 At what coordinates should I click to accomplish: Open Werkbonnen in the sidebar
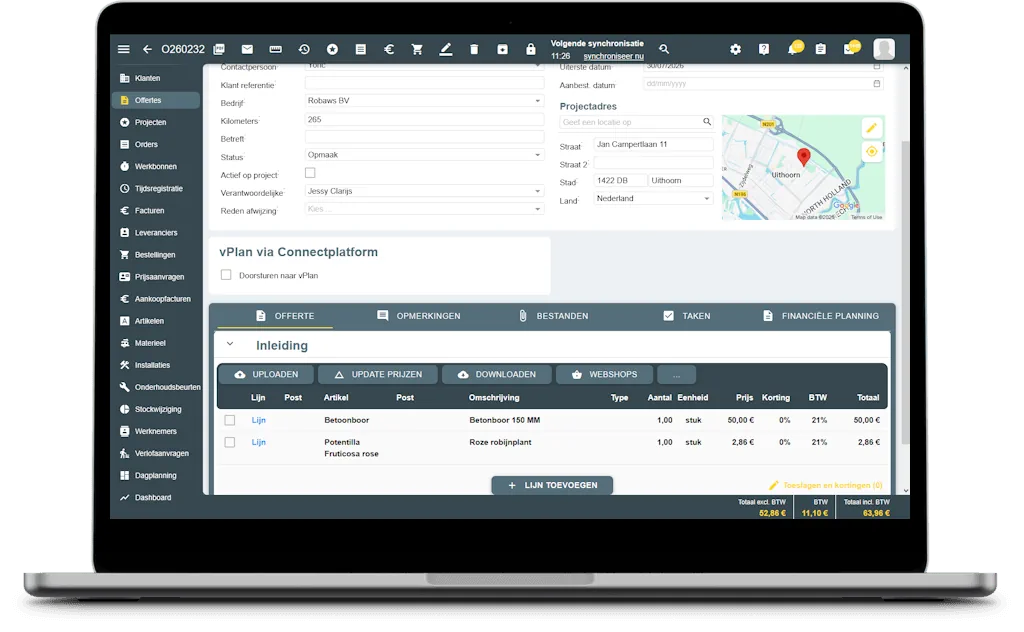(x=157, y=166)
